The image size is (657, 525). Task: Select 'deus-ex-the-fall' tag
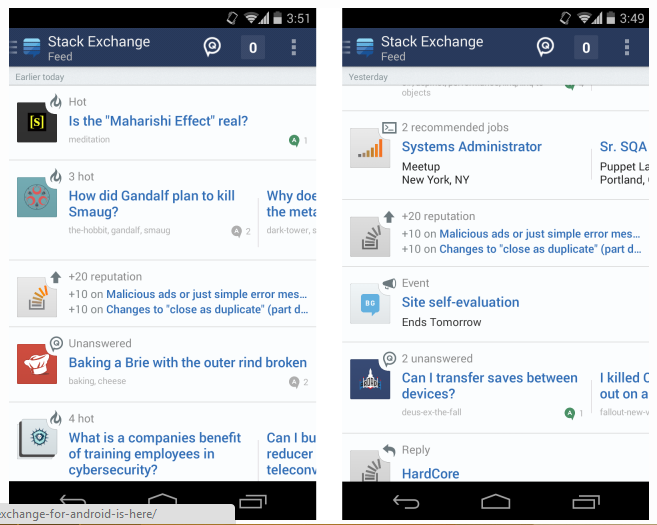(x=432, y=412)
